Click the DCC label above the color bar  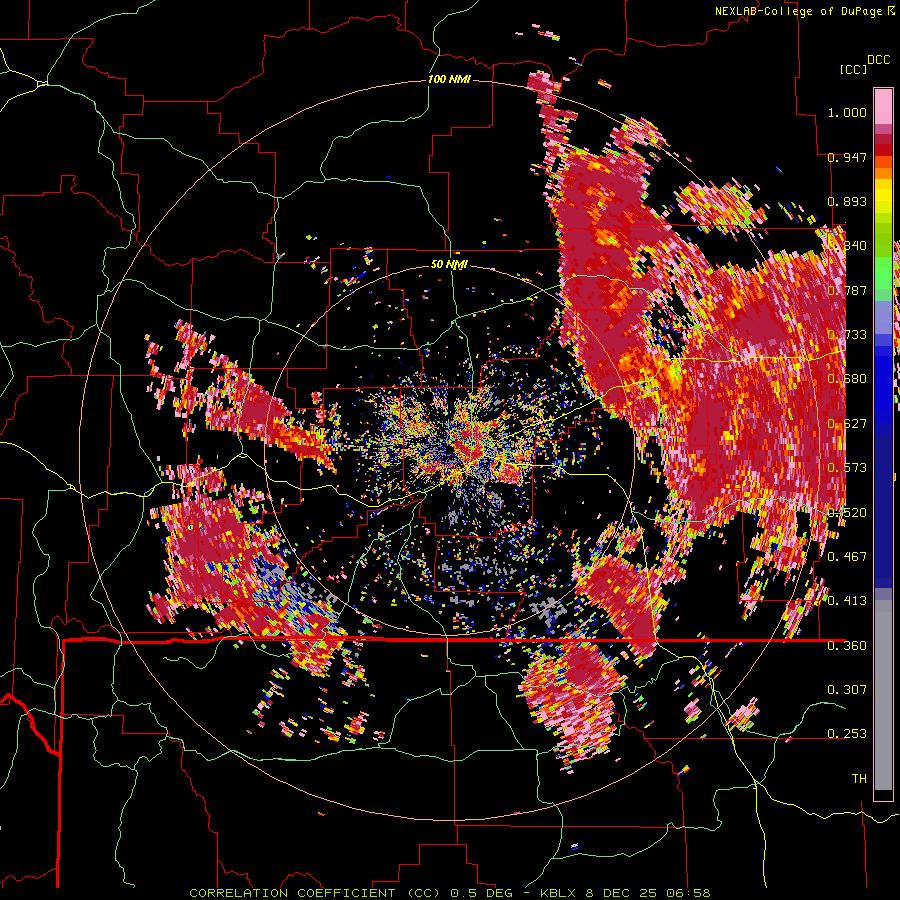(878, 60)
